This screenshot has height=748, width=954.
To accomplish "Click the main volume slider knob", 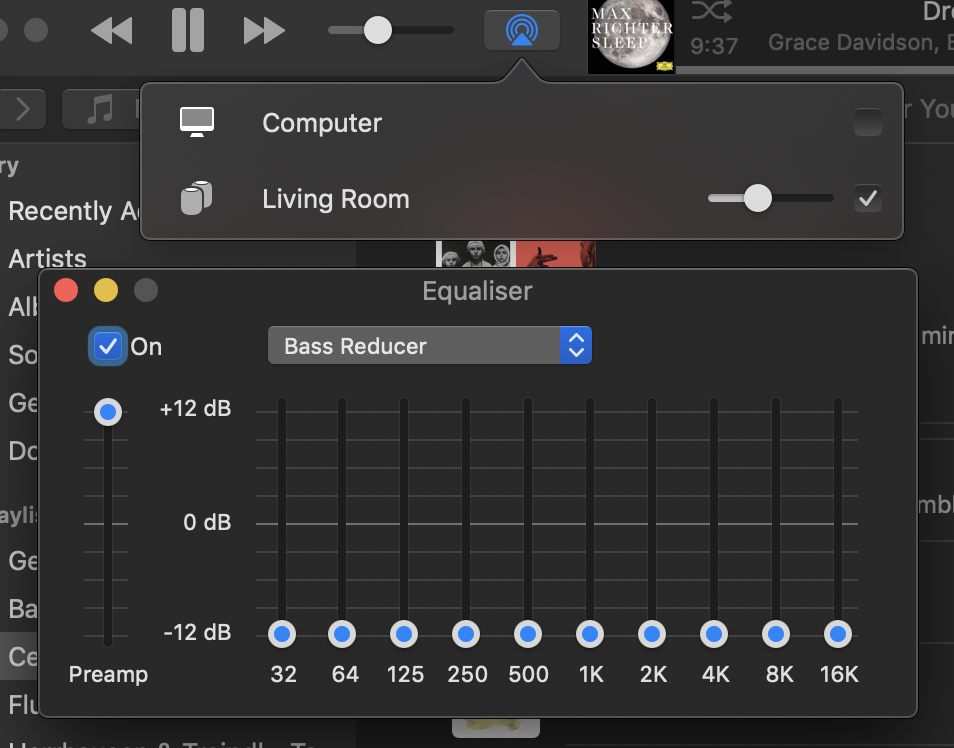I will pyautogui.click(x=377, y=30).
